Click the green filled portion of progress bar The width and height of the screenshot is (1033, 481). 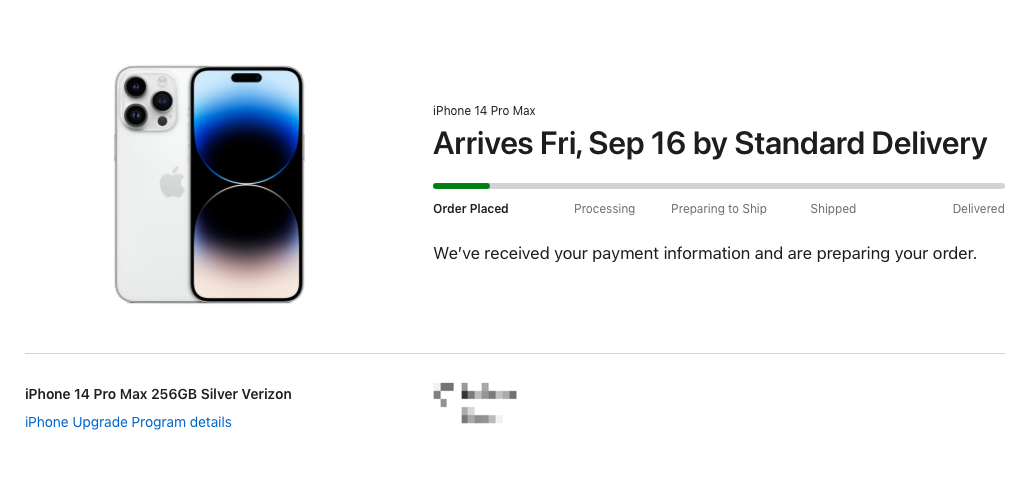(x=461, y=186)
